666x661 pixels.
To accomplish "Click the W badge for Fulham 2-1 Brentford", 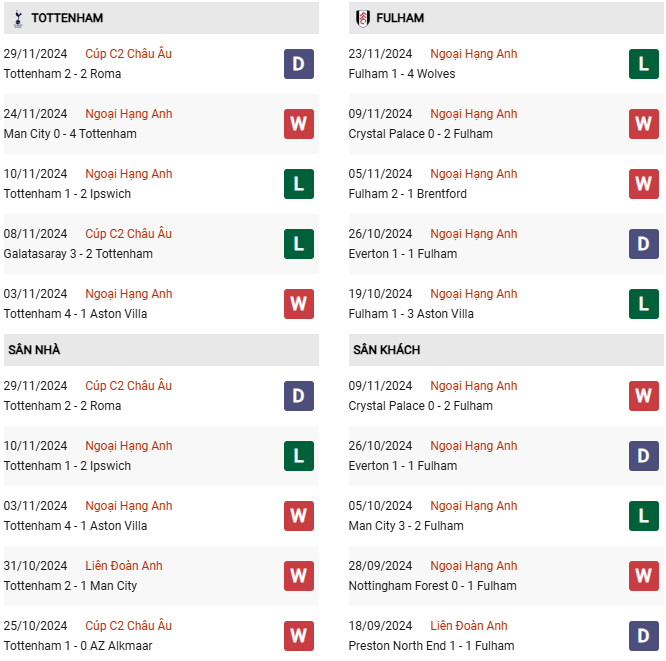I will [x=643, y=184].
